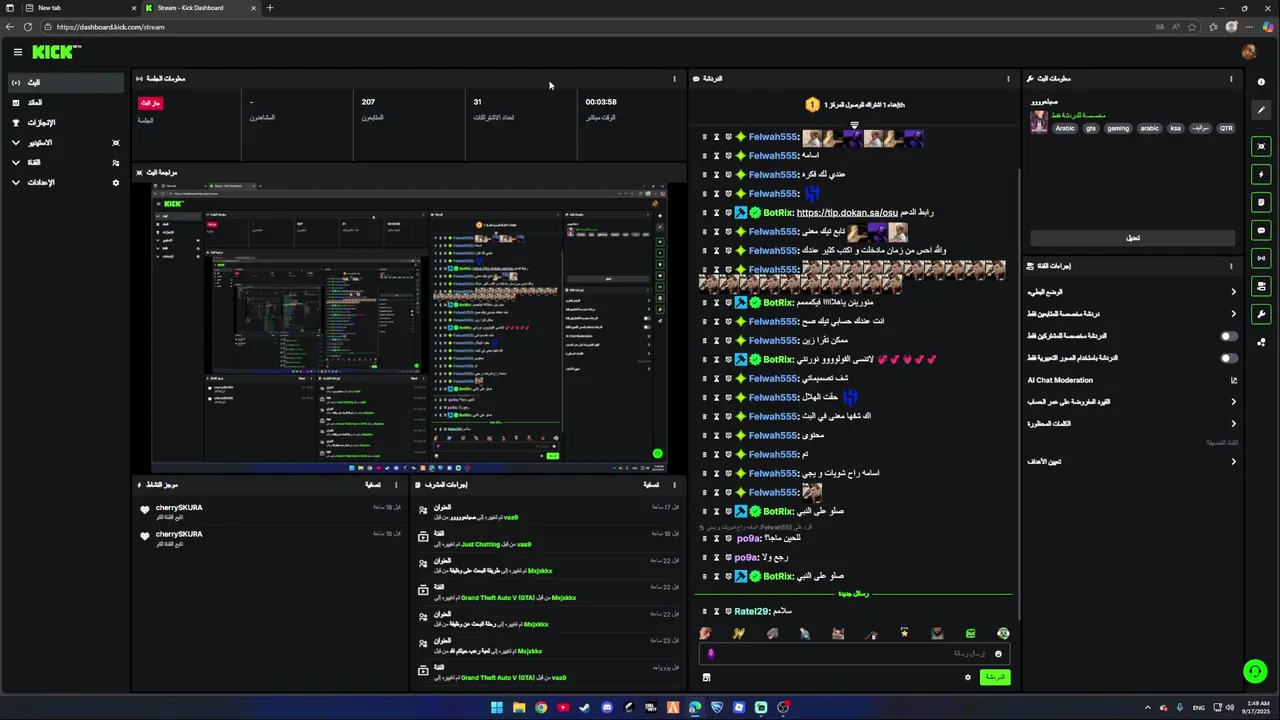The width and height of the screenshot is (1280, 720).
Task: Open File Explorer from taskbar
Action: tap(519, 707)
